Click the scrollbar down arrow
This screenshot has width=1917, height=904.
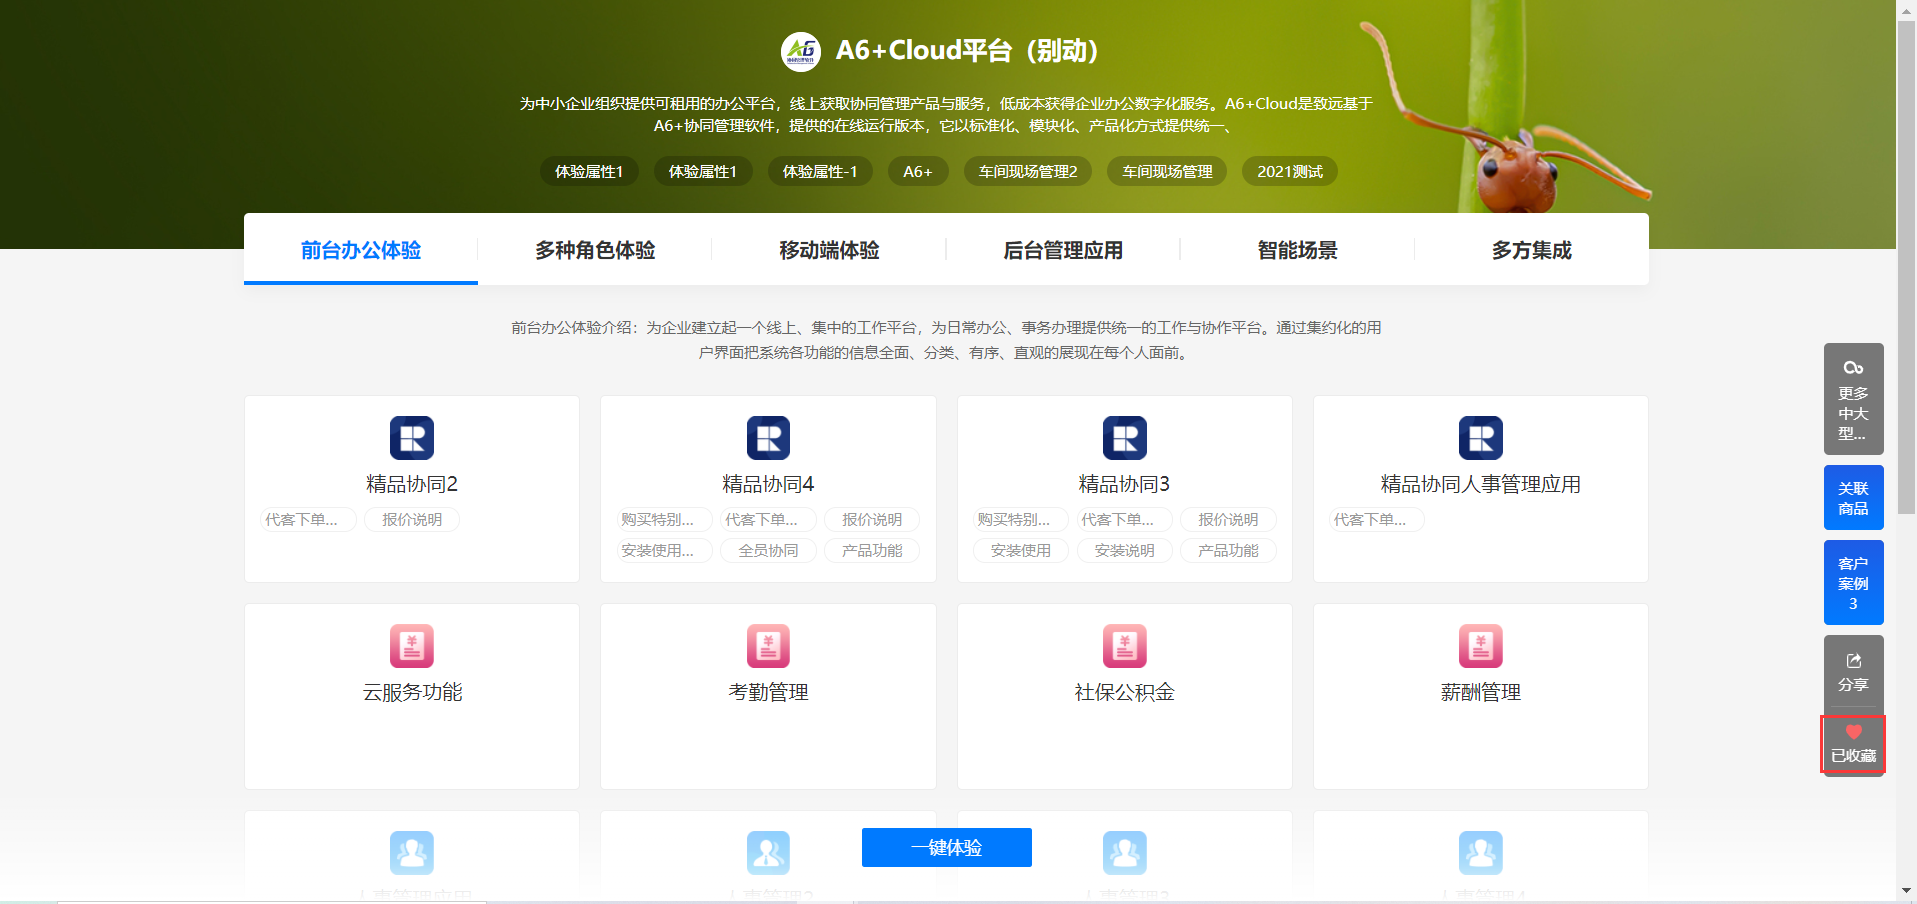[1906, 890]
